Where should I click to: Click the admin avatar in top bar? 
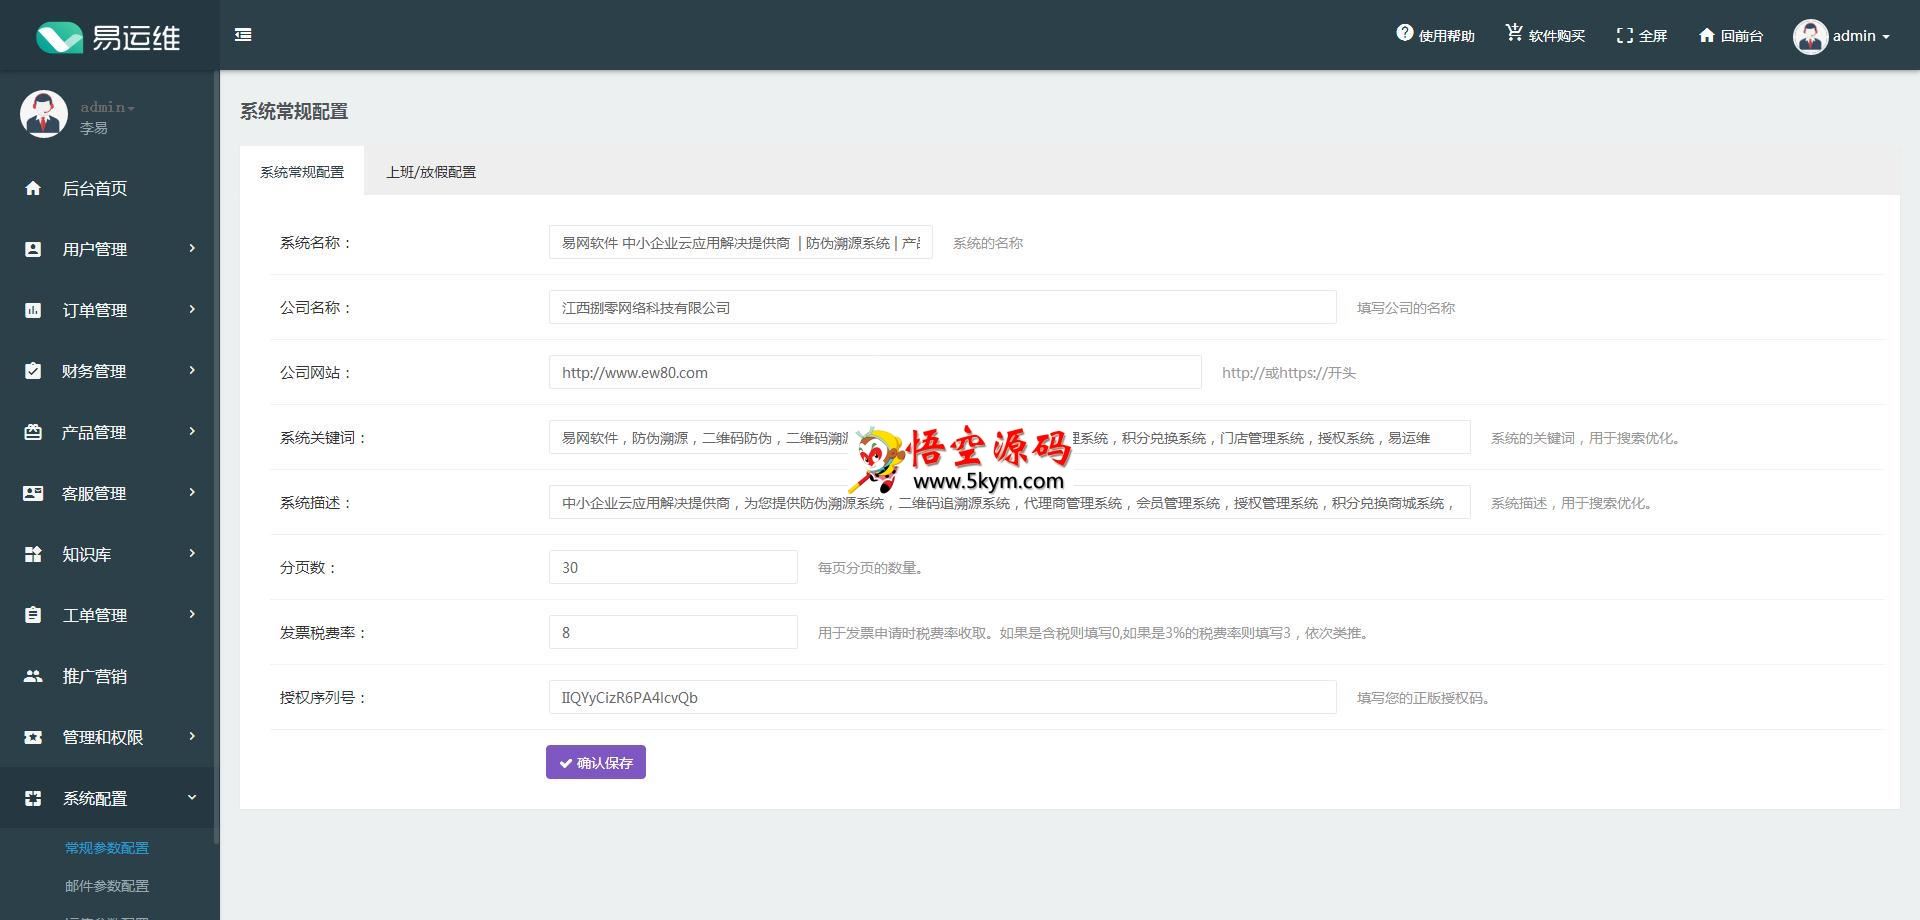[x=1810, y=36]
